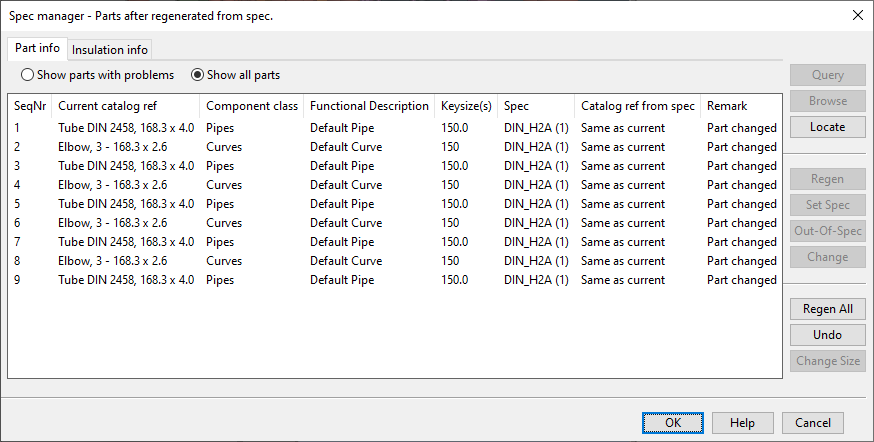Viewport: 874px width, 442px height.
Task: Click the 'Current catalog ref' column header
Action: 107,106
